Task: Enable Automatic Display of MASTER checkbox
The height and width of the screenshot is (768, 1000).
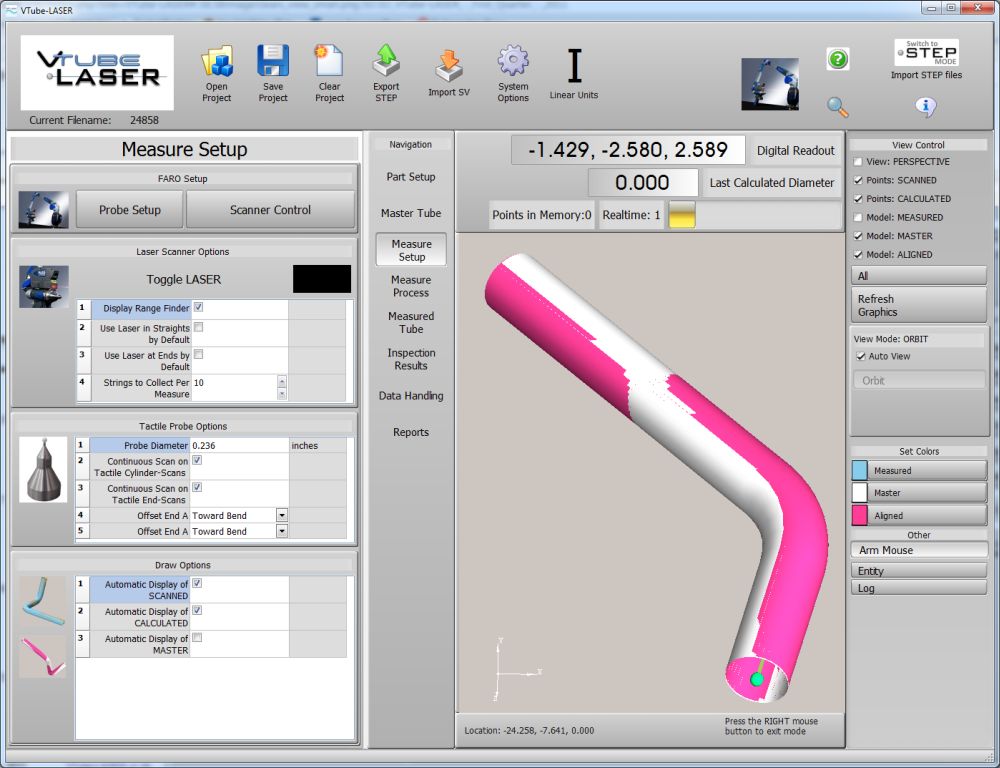Action: point(198,638)
